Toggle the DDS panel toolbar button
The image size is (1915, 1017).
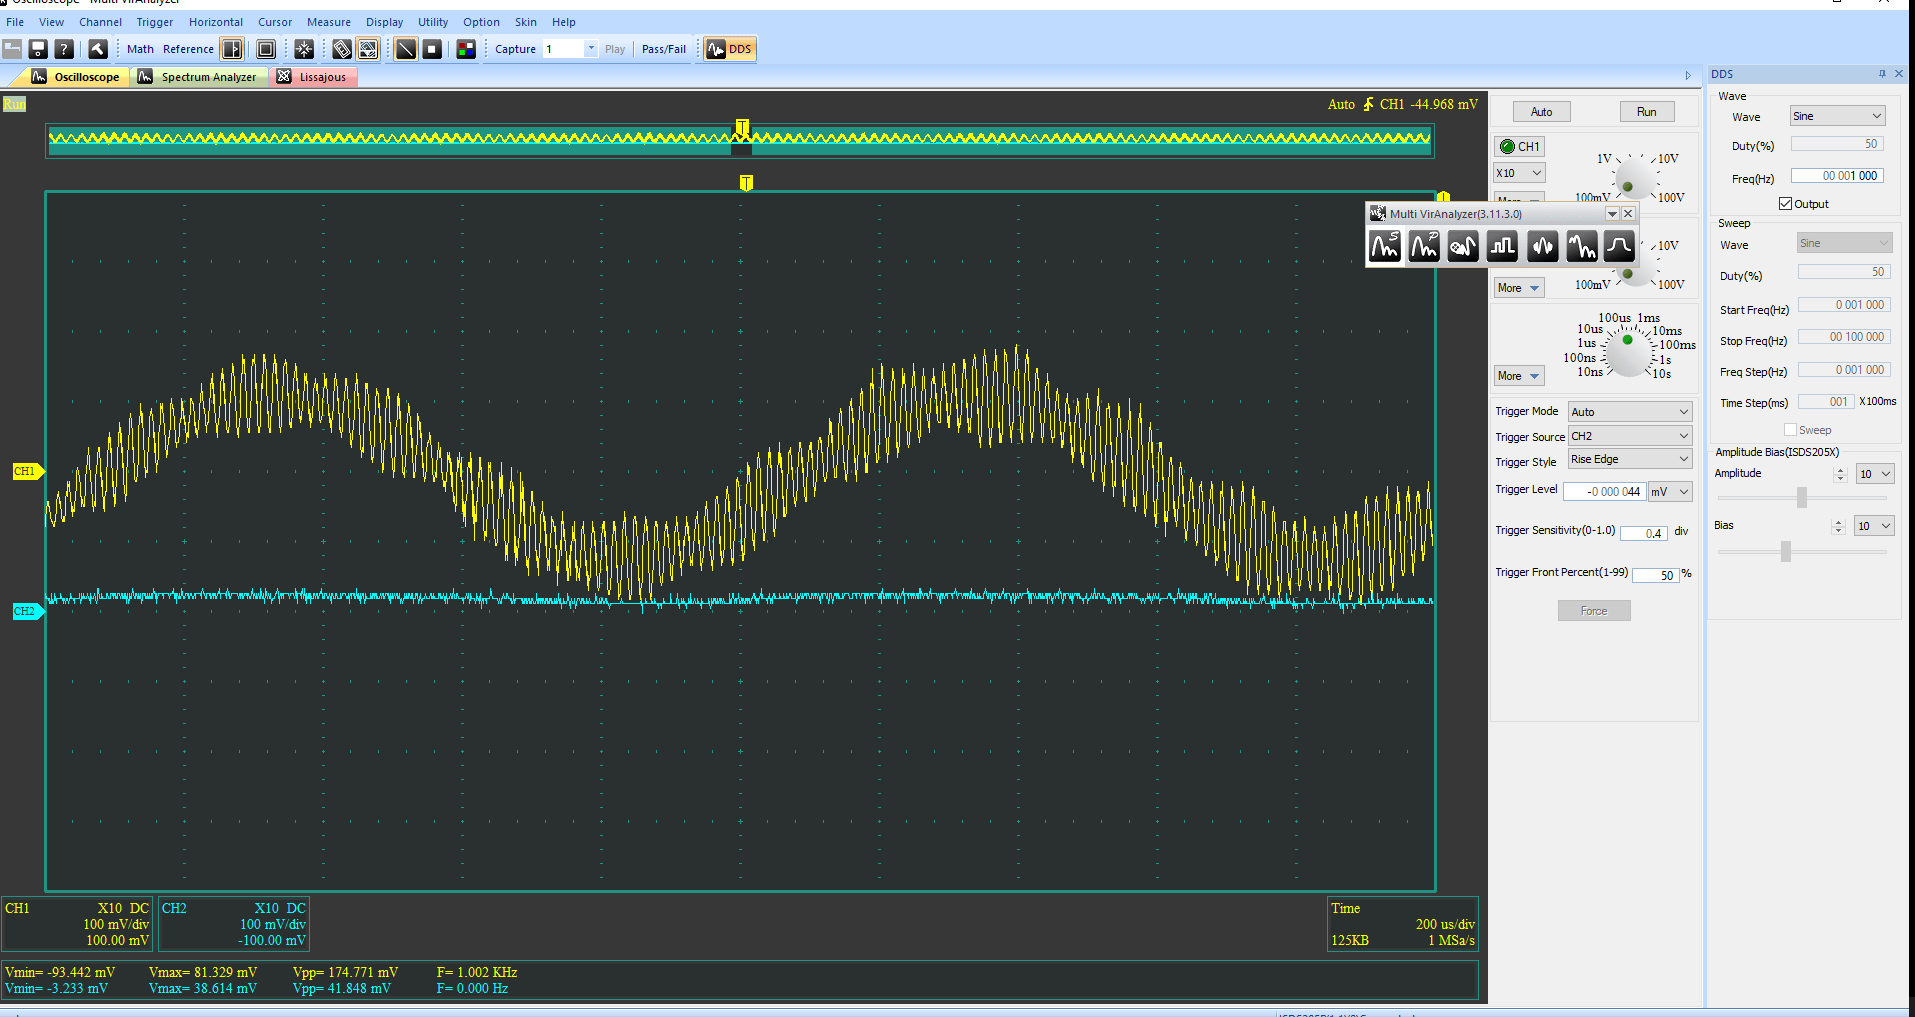pos(729,49)
